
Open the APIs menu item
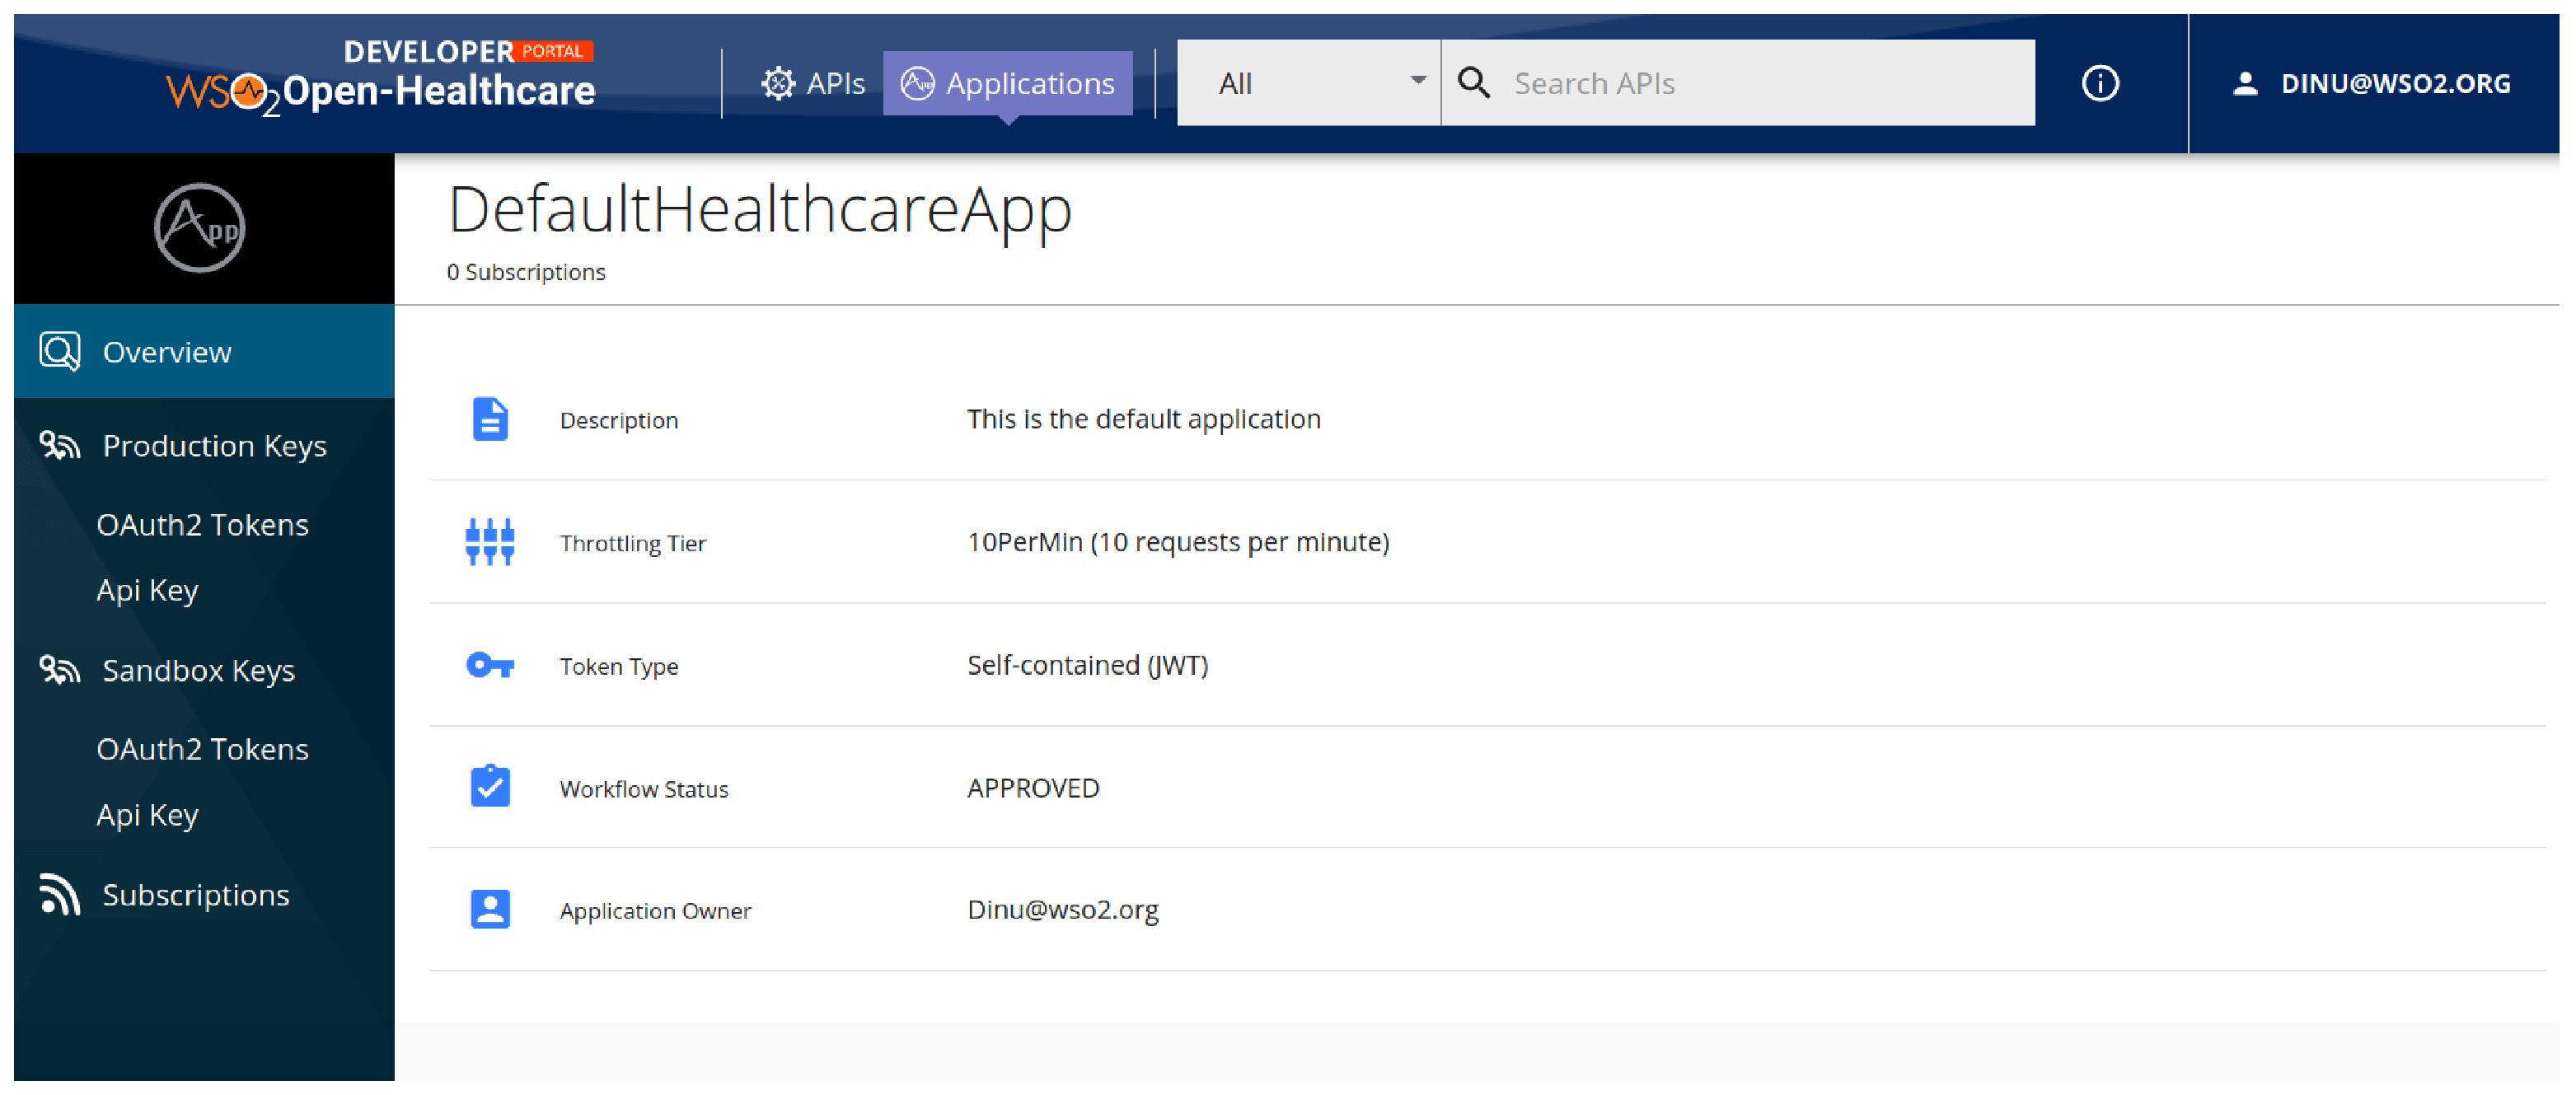[813, 83]
